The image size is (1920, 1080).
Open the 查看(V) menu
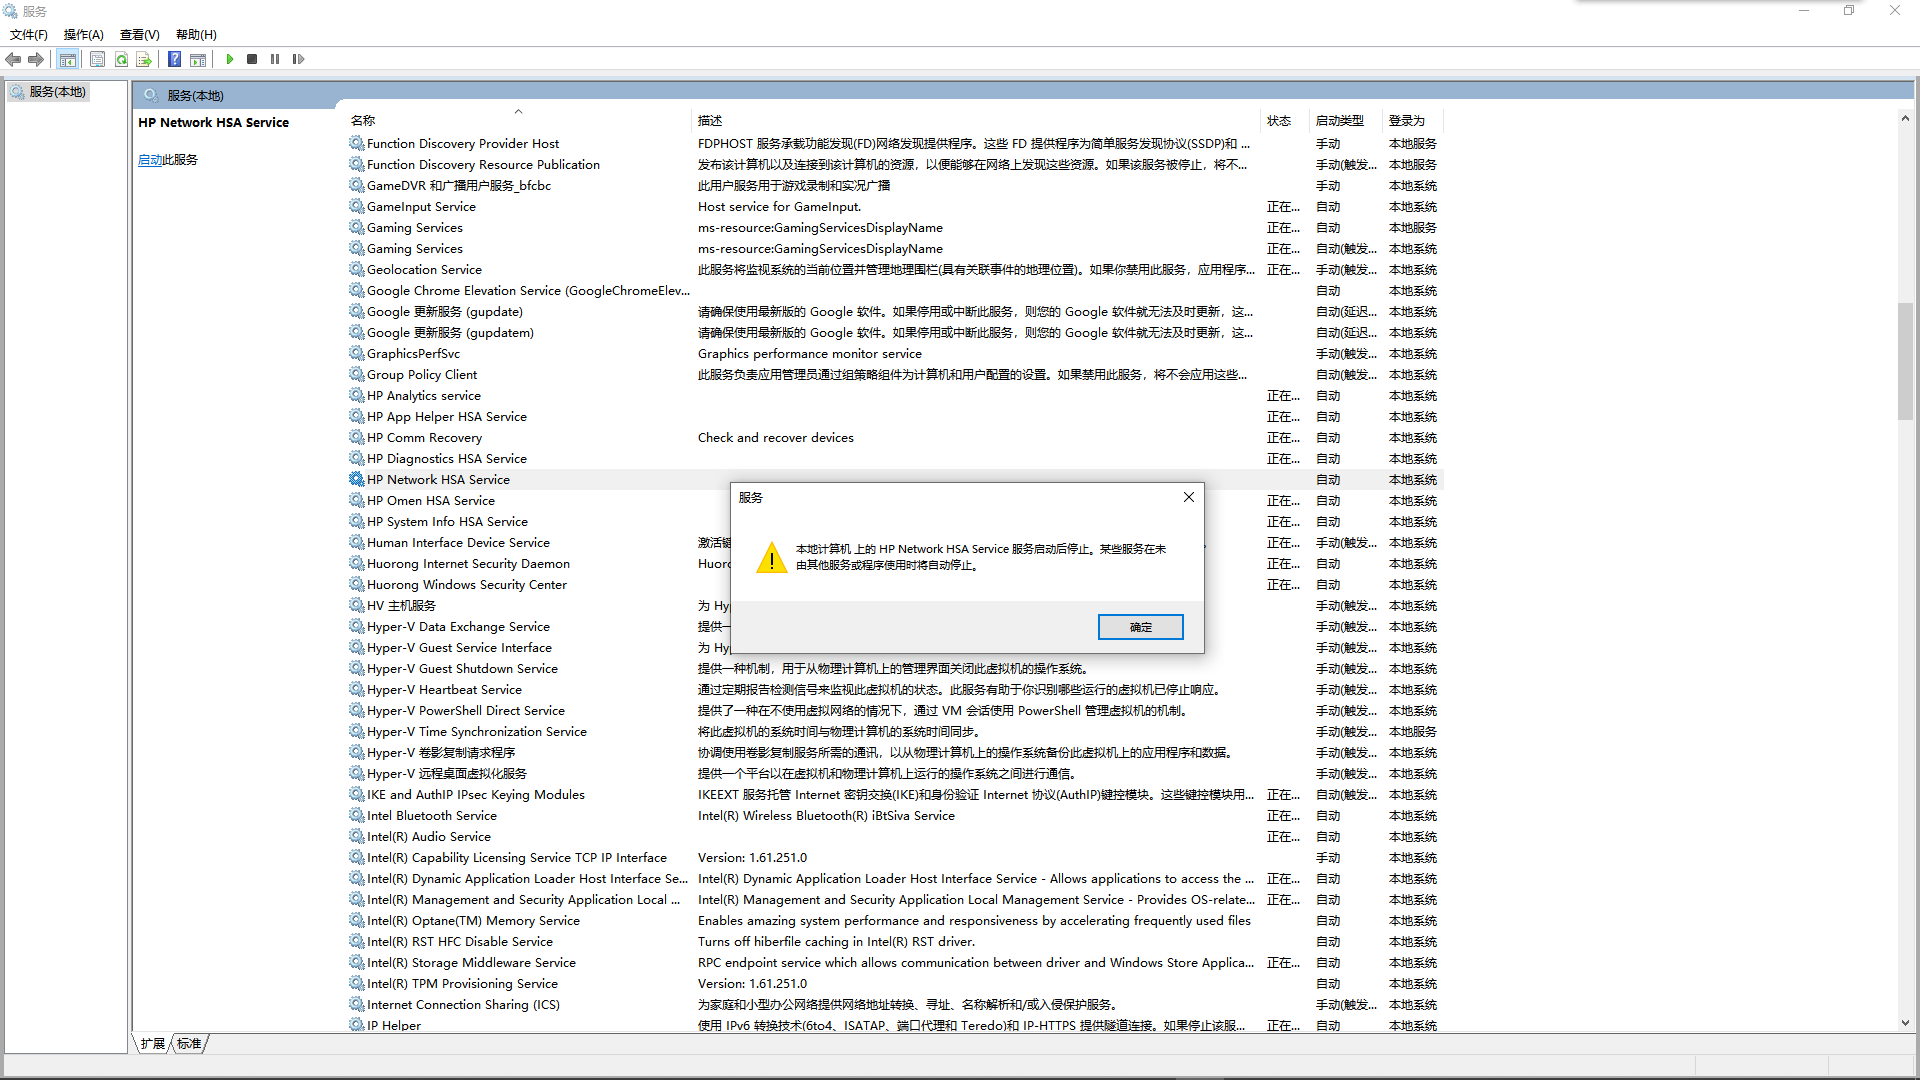coord(140,34)
